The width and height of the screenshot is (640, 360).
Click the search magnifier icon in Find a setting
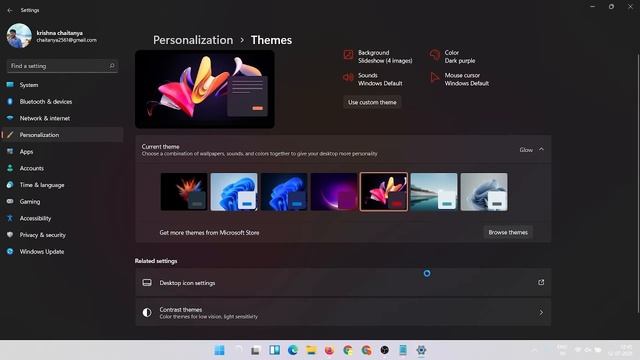[x=112, y=66]
